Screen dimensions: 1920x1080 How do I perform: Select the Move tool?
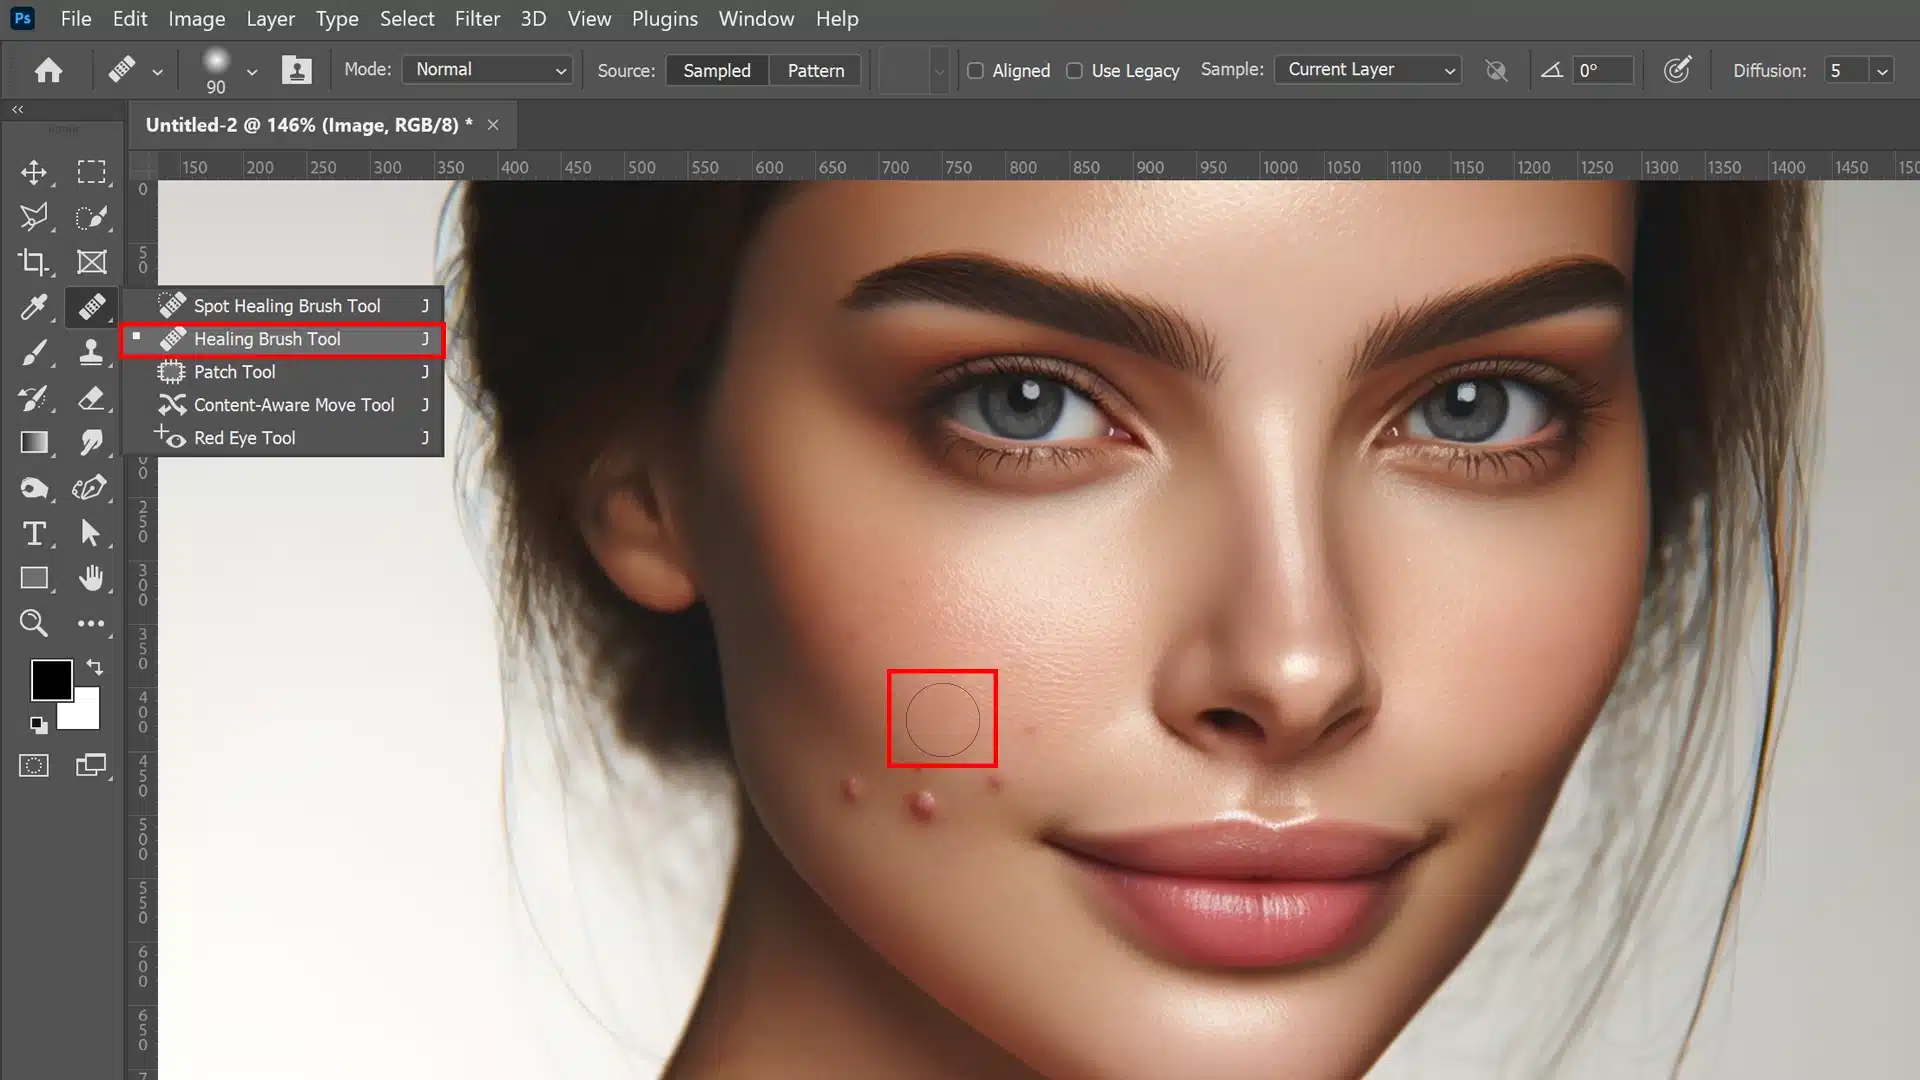(x=34, y=172)
